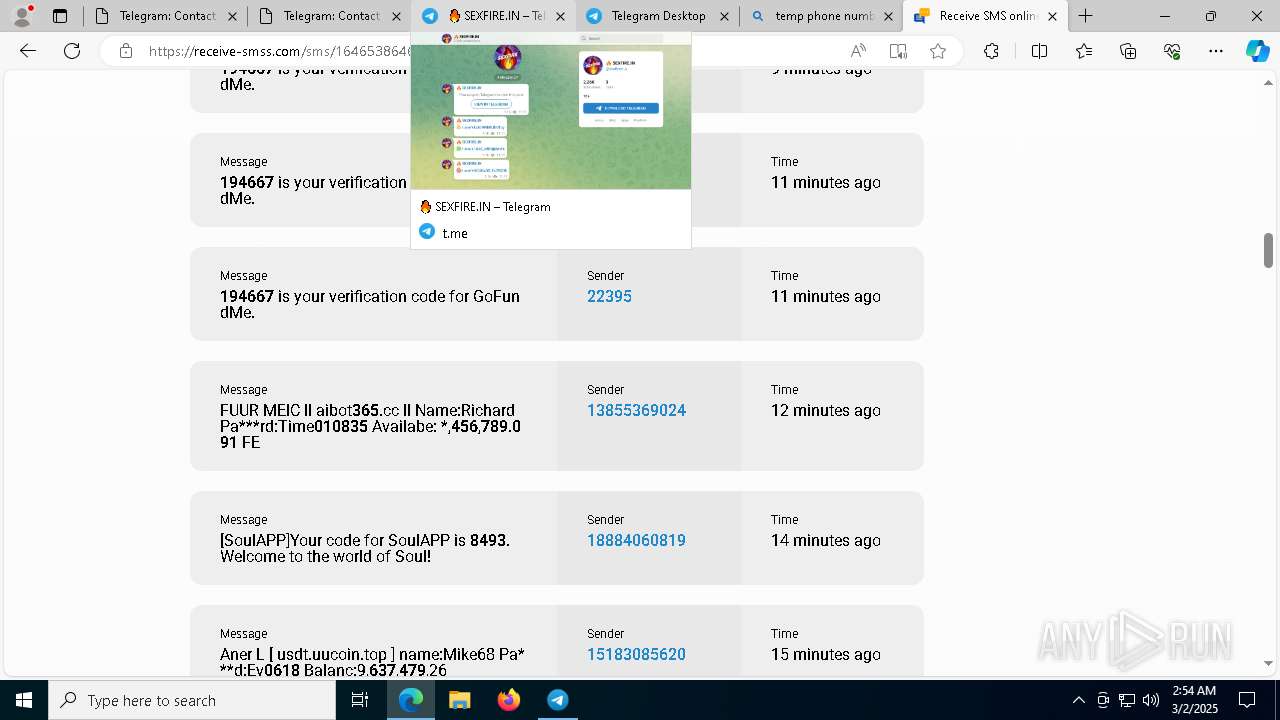Viewport: 1280px width, 720px height.
Task: View site info via padlock icon
Action: [126, 51]
